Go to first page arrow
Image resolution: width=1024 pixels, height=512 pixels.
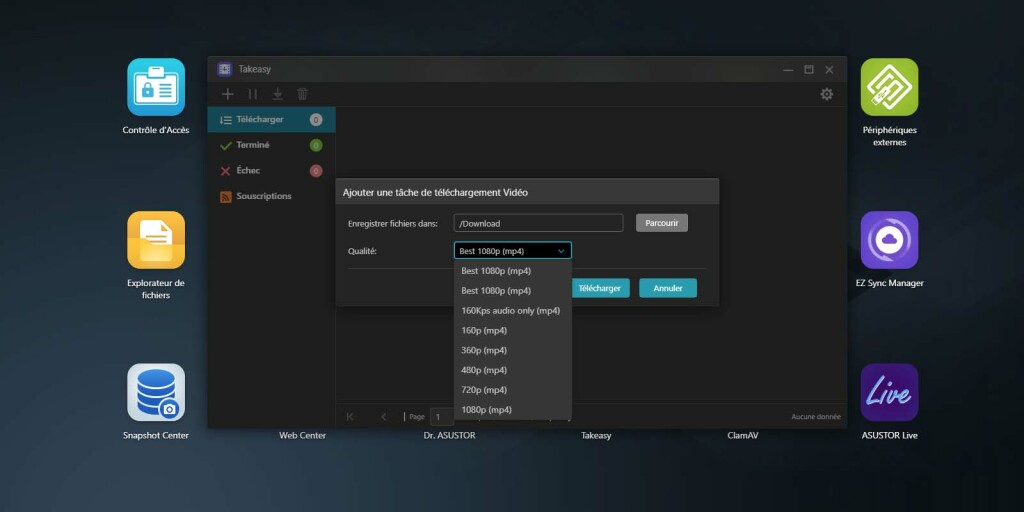350,417
